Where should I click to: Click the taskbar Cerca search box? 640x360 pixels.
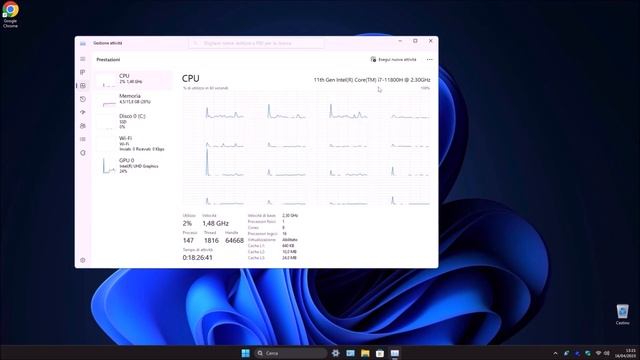coord(290,353)
